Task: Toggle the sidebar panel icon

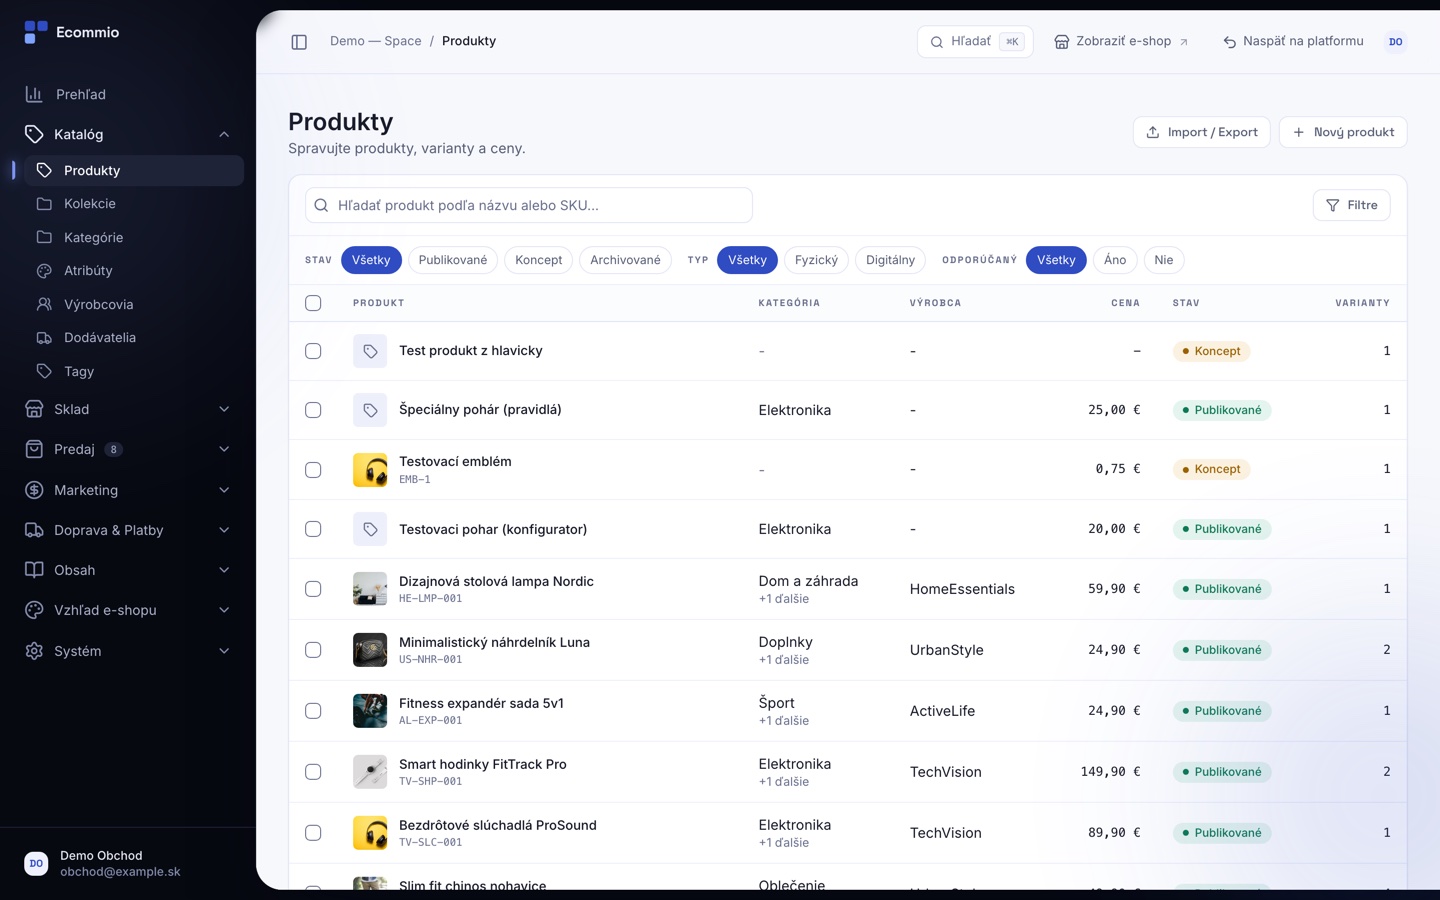Action: (299, 42)
